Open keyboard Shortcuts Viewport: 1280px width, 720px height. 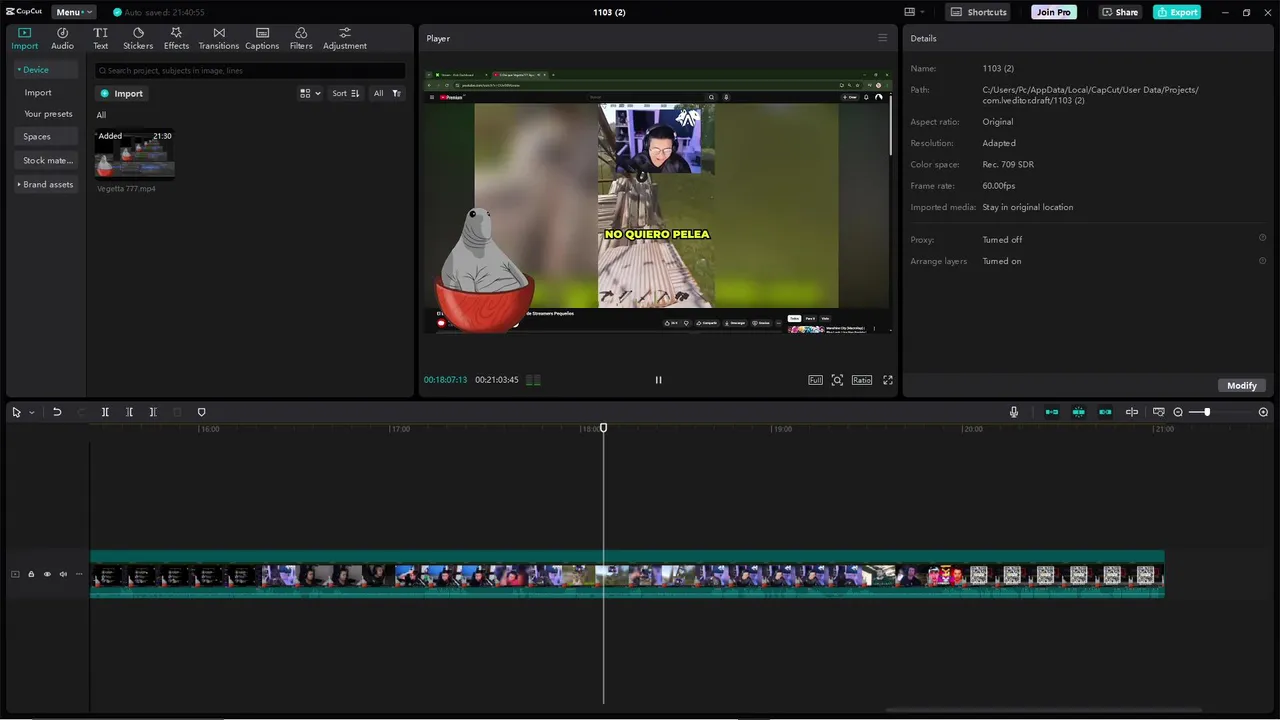(x=978, y=12)
